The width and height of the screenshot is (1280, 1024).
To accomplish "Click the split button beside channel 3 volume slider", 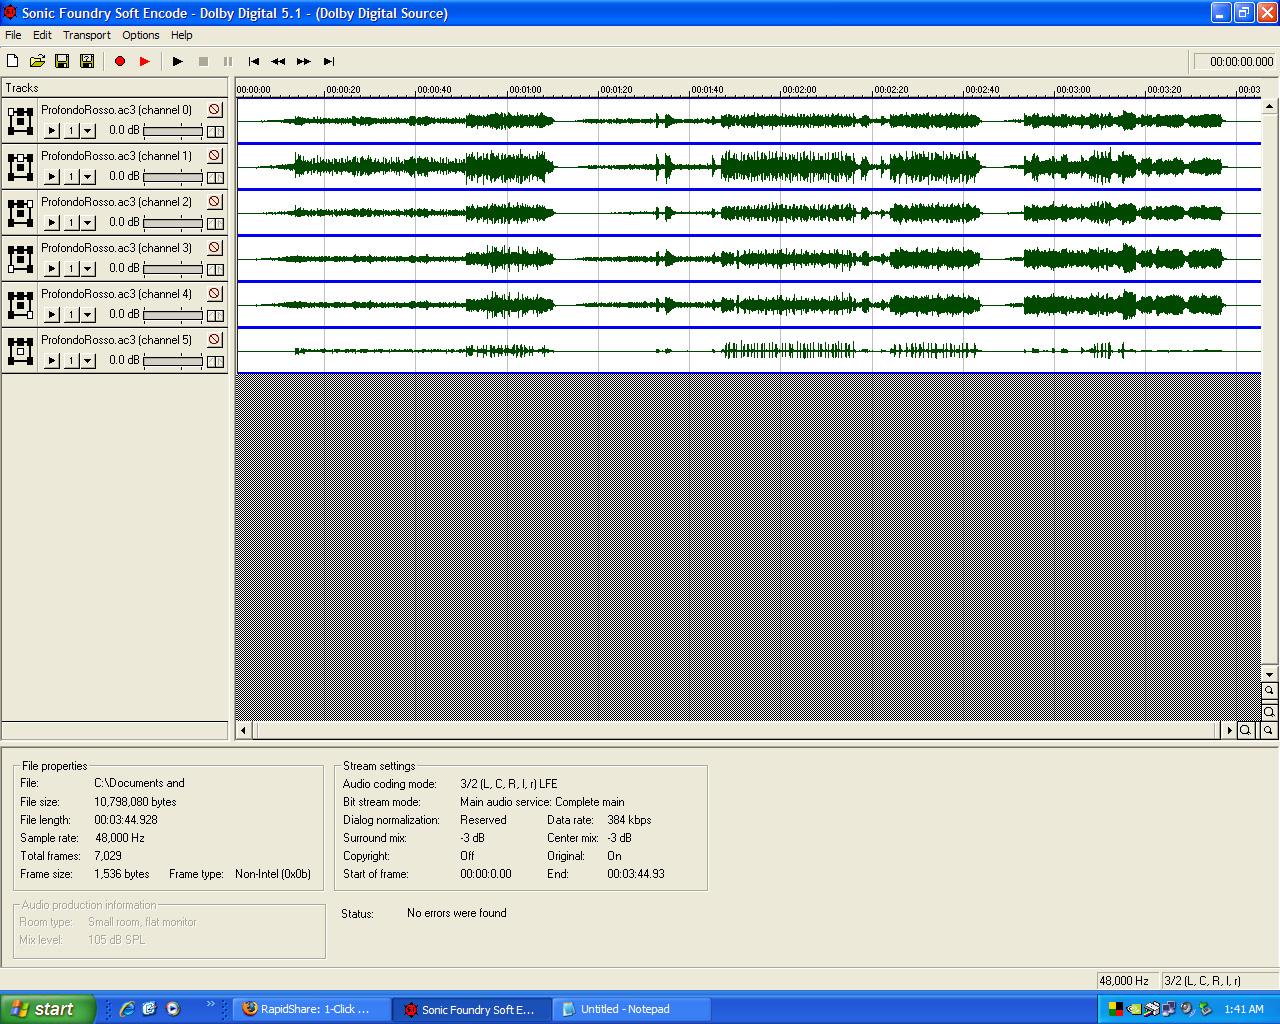I will pos(215,270).
